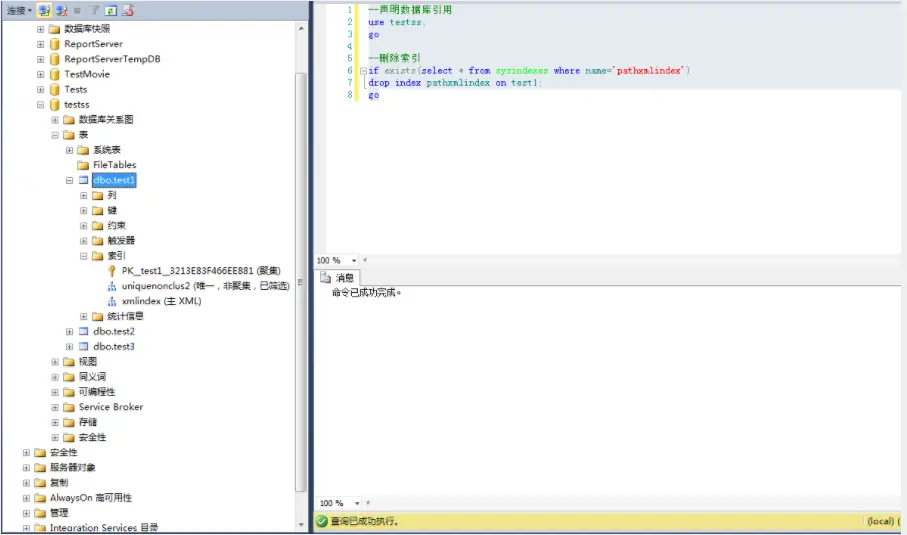Expand the 视图 folder node

pyautogui.click(x=55, y=361)
